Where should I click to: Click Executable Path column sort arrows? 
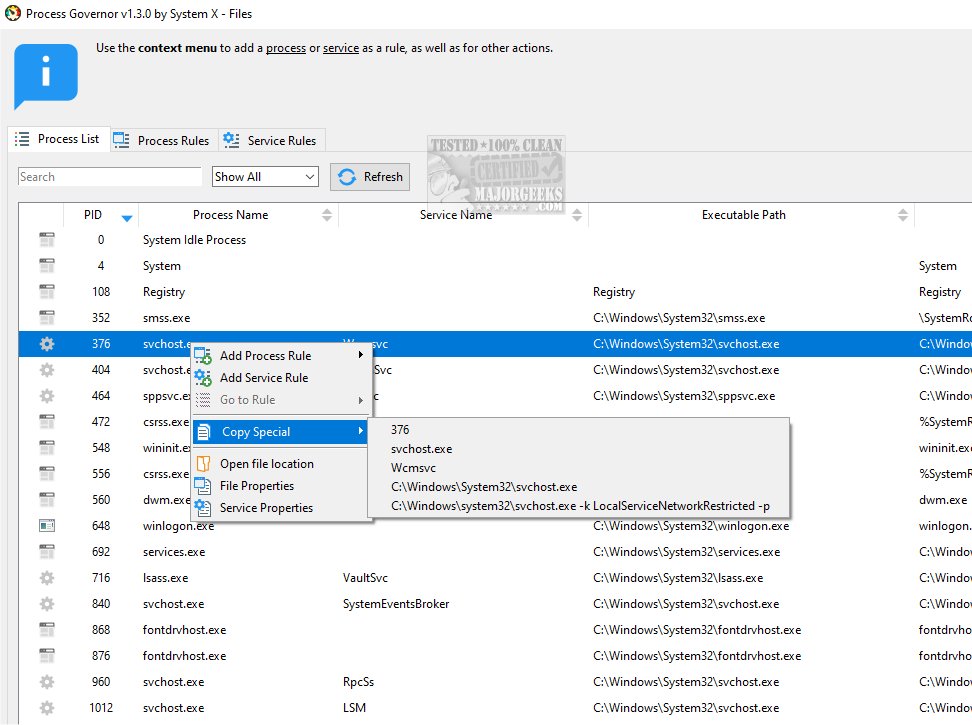(x=903, y=215)
